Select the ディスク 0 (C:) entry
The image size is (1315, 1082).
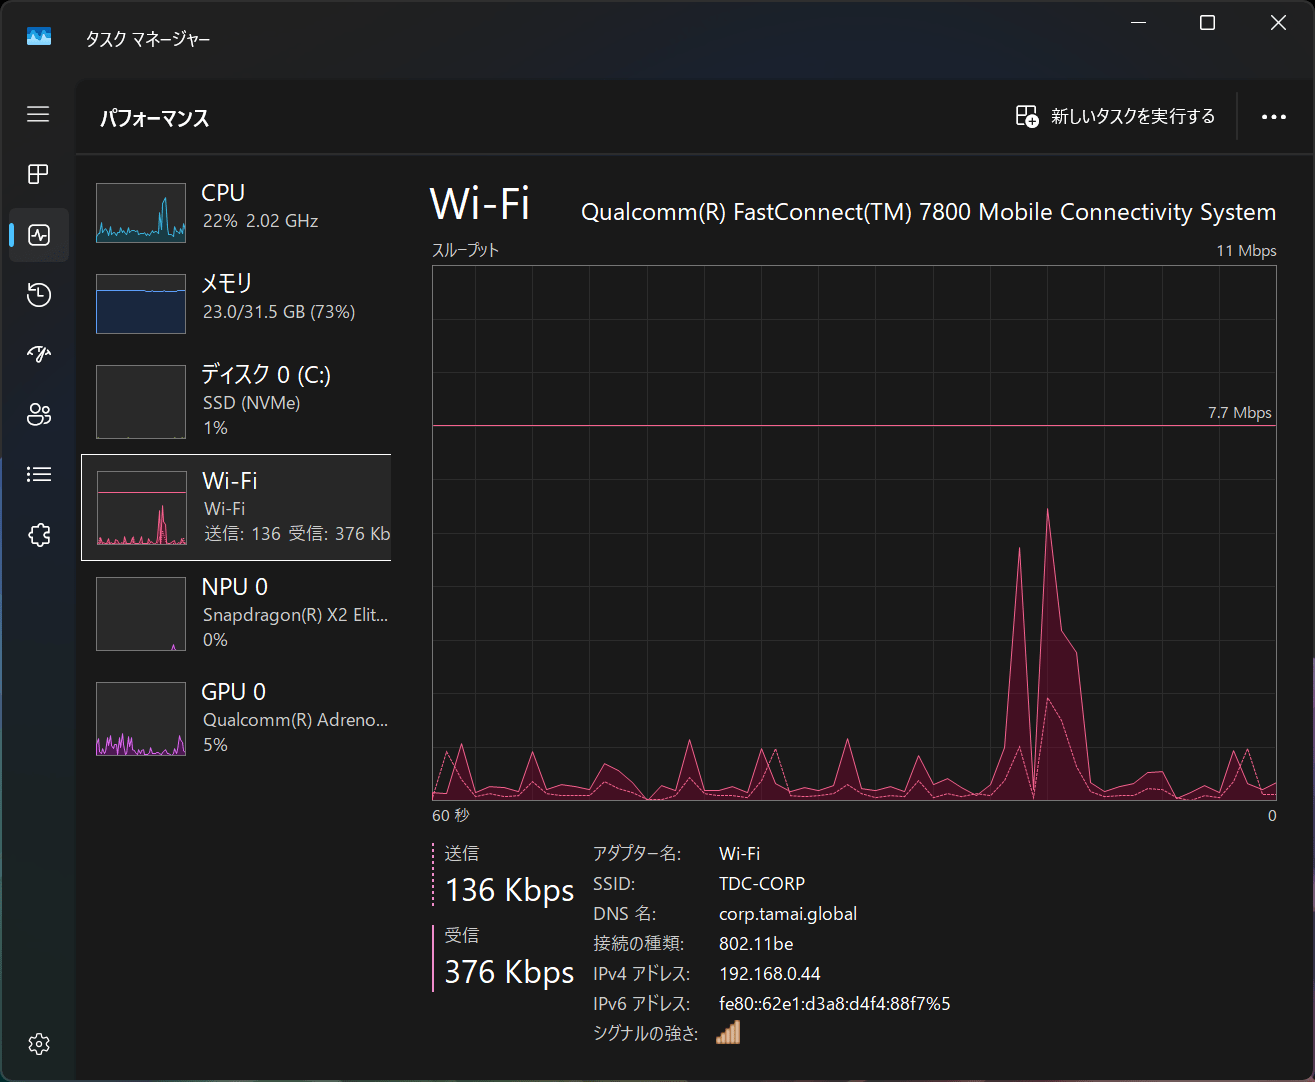click(236, 401)
